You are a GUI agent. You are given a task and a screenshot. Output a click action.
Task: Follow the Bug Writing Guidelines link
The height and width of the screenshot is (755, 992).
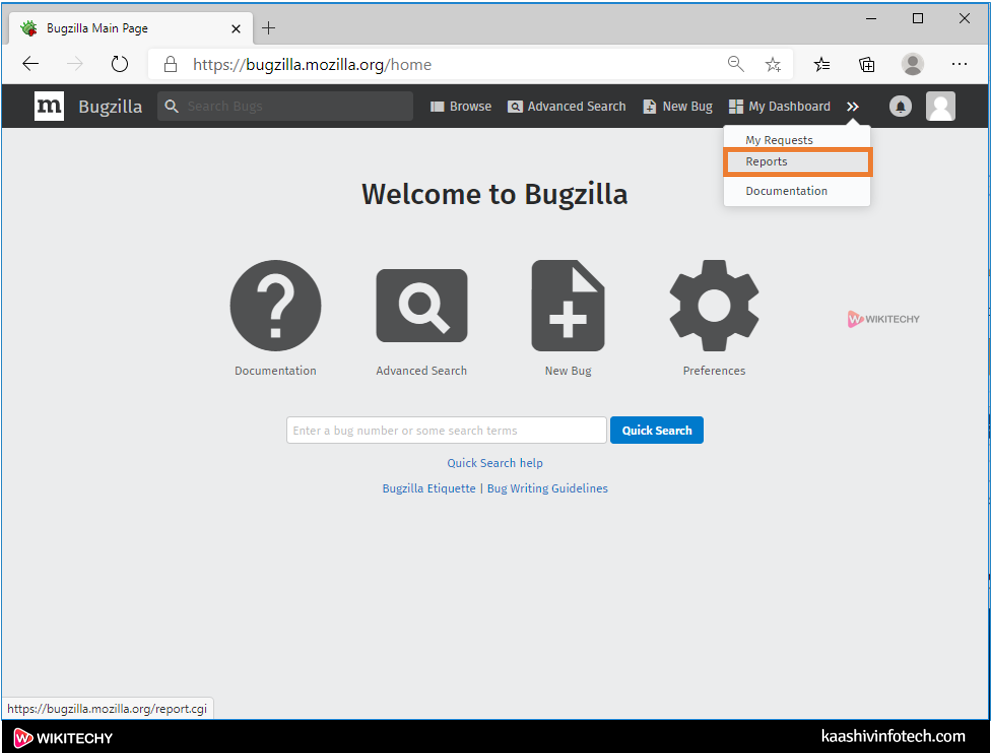pos(547,489)
